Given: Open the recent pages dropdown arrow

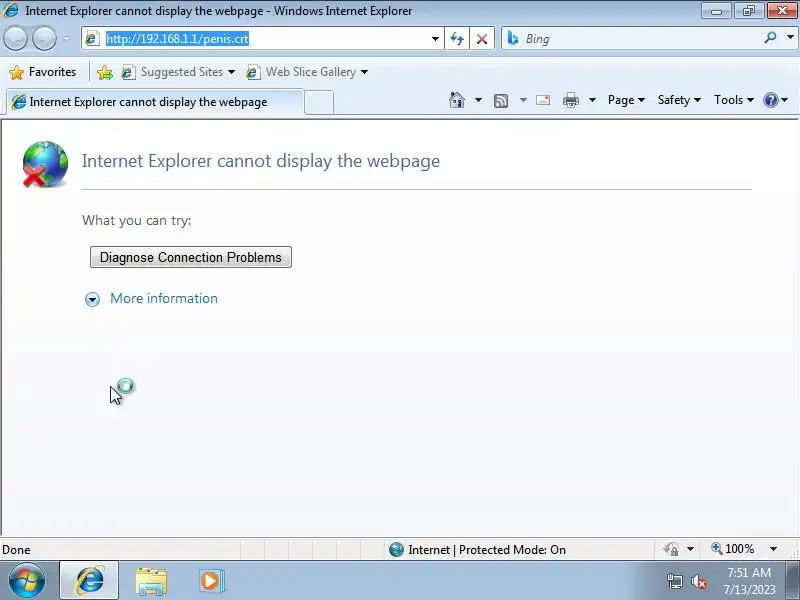Looking at the screenshot, I should (67, 39).
